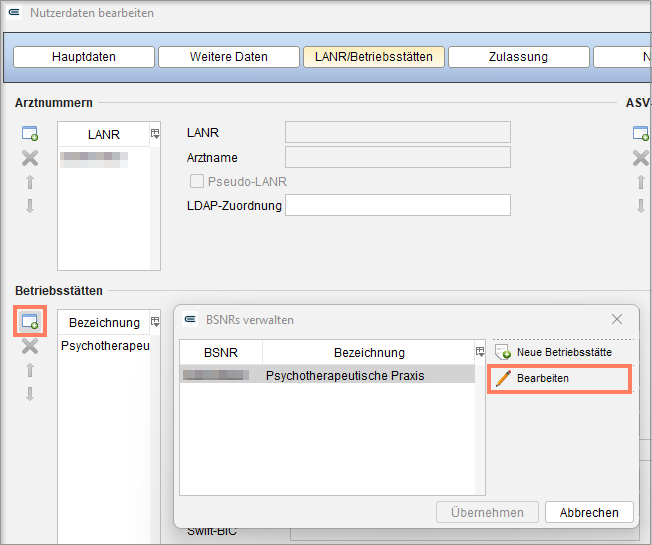Add new Betriebsstätte with plus icon
Screen dimensions: 652x545
[x=30, y=321]
